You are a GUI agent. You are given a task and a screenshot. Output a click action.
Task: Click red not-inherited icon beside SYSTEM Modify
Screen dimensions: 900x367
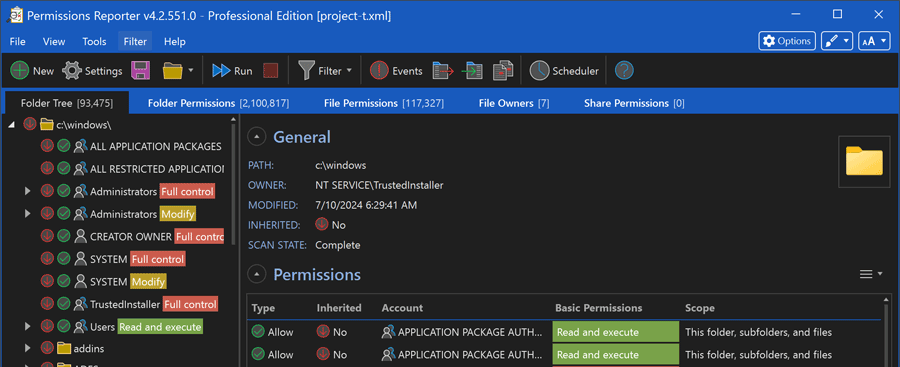(47, 281)
